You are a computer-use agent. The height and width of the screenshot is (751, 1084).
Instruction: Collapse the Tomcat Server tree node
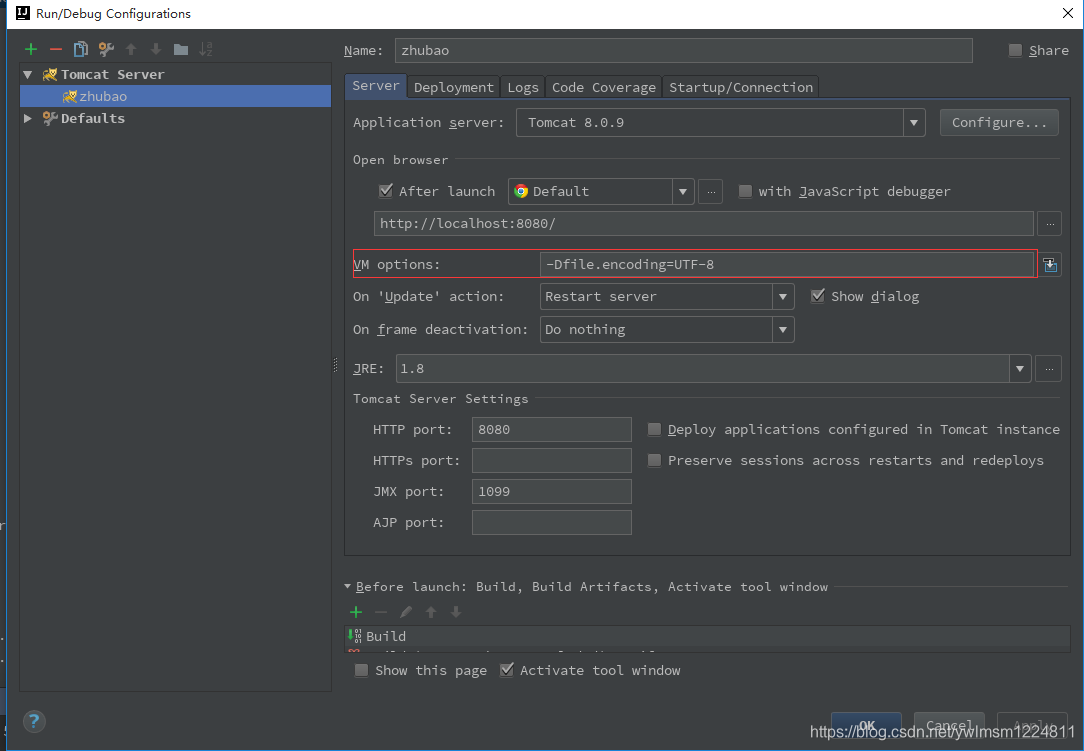pos(28,75)
